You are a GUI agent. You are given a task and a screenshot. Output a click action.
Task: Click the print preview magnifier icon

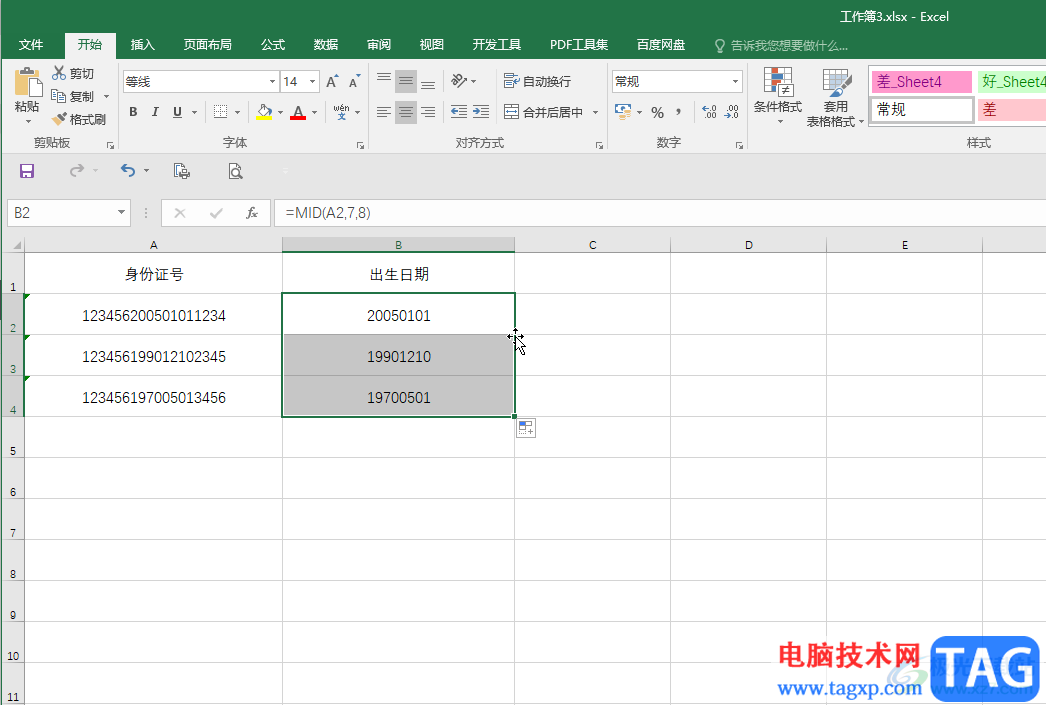(235, 171)
